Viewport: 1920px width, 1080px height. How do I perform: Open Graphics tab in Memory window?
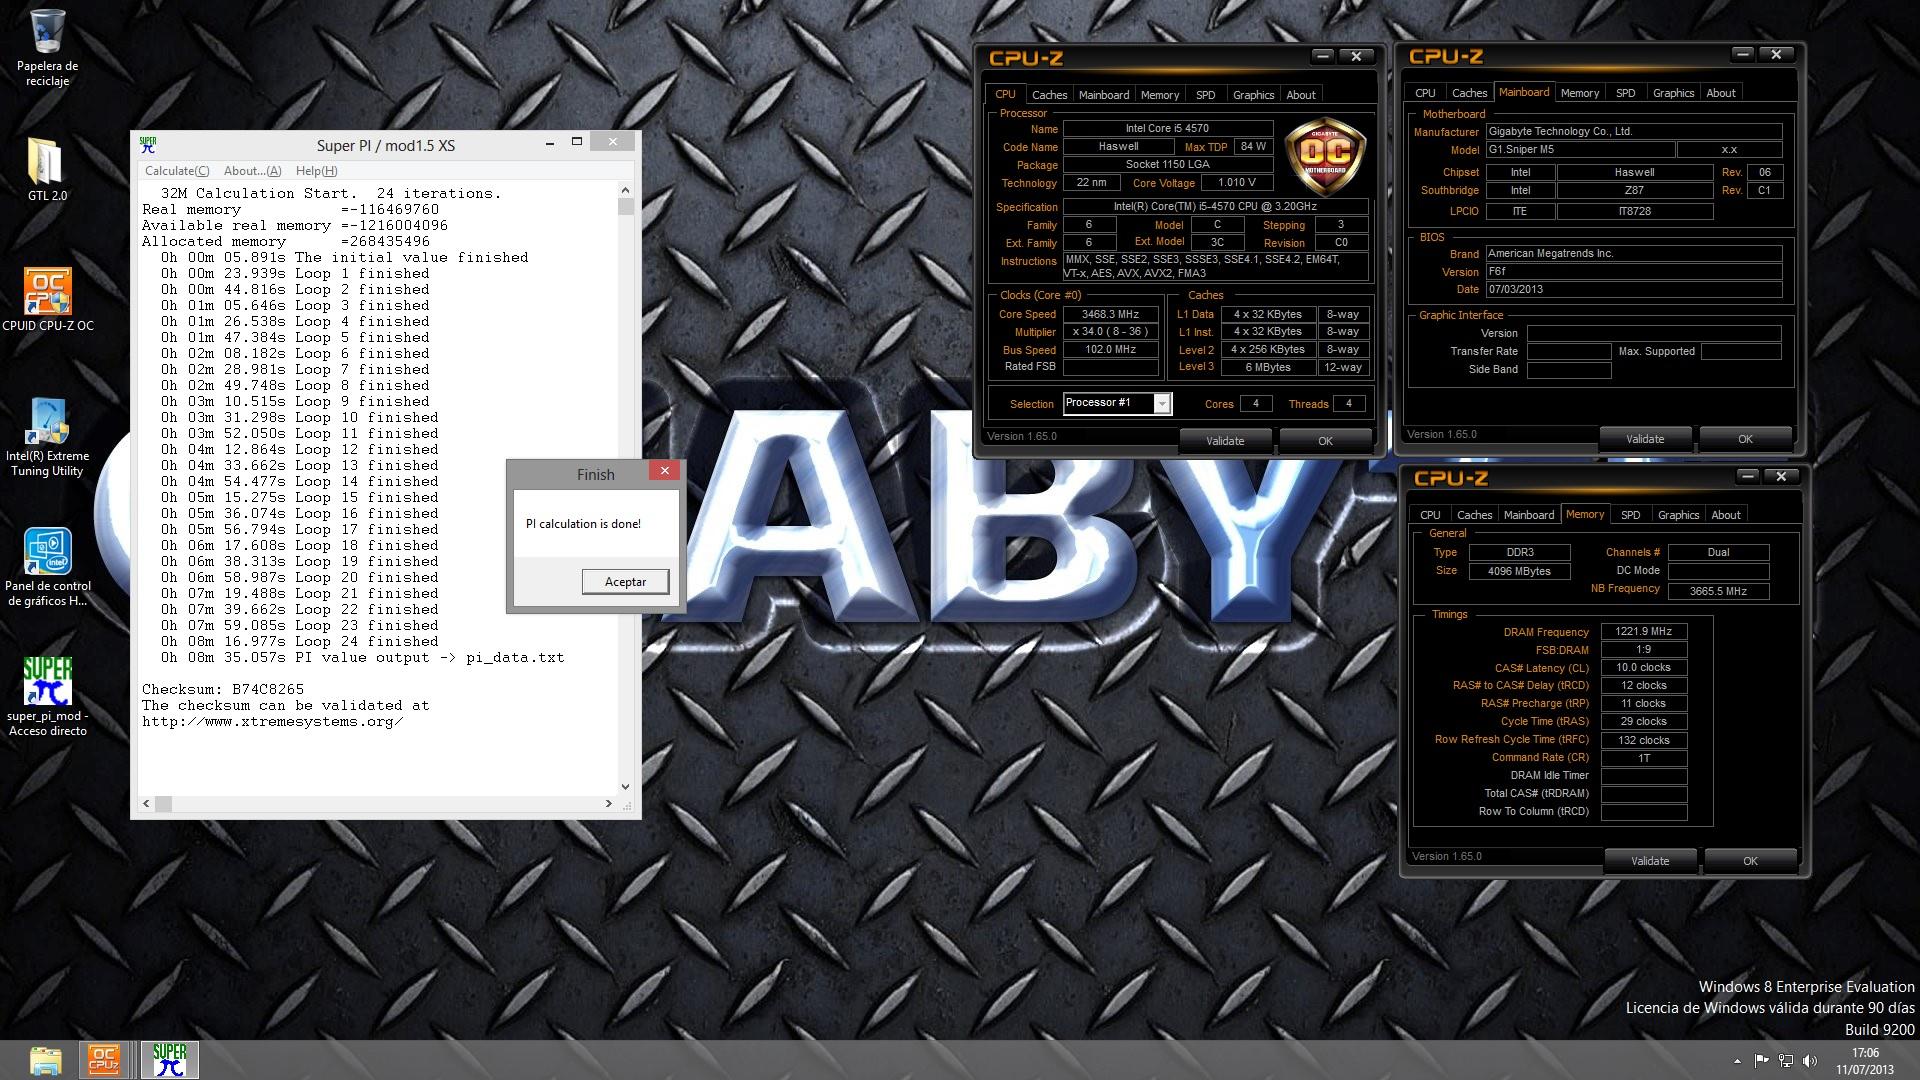coord(1678,515)
